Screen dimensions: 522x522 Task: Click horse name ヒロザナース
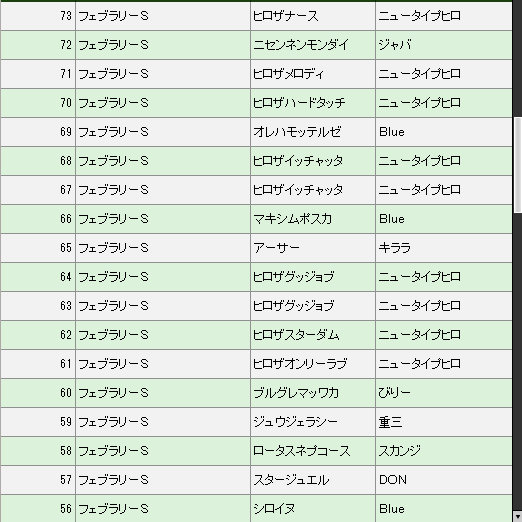(285, 16)
